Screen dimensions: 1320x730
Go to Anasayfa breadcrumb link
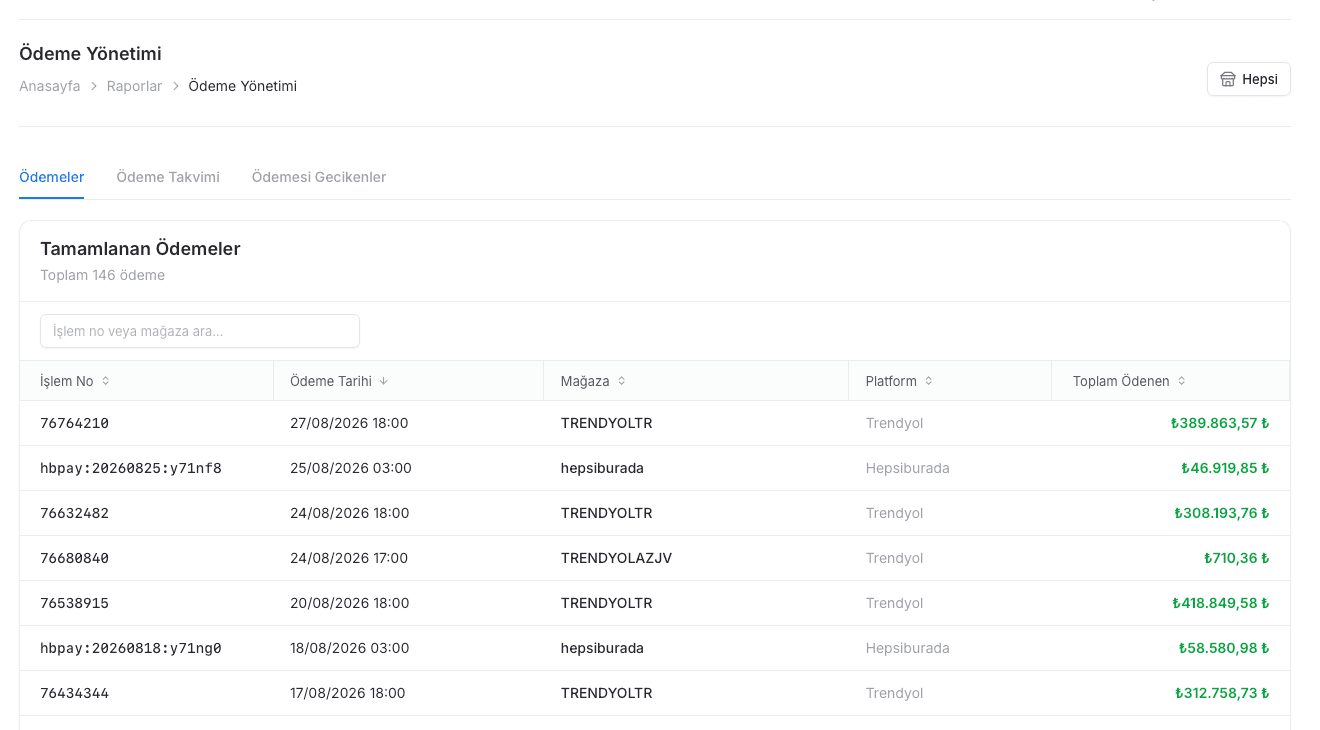click(50, 86)
